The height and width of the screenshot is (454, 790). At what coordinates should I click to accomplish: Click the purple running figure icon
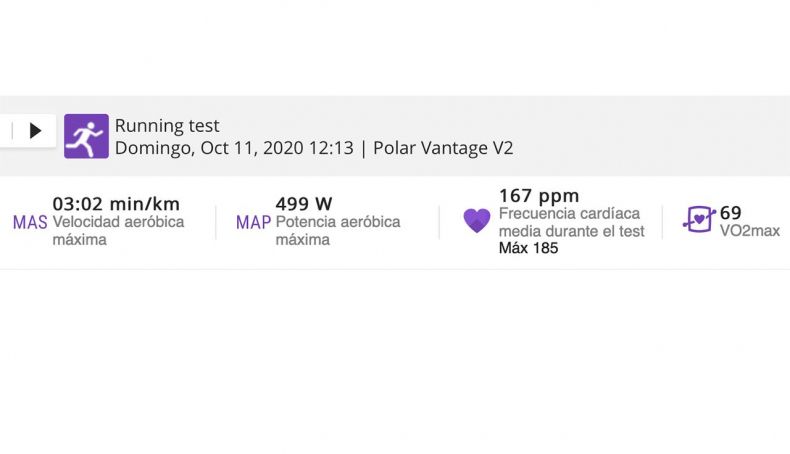click(86, 136)
